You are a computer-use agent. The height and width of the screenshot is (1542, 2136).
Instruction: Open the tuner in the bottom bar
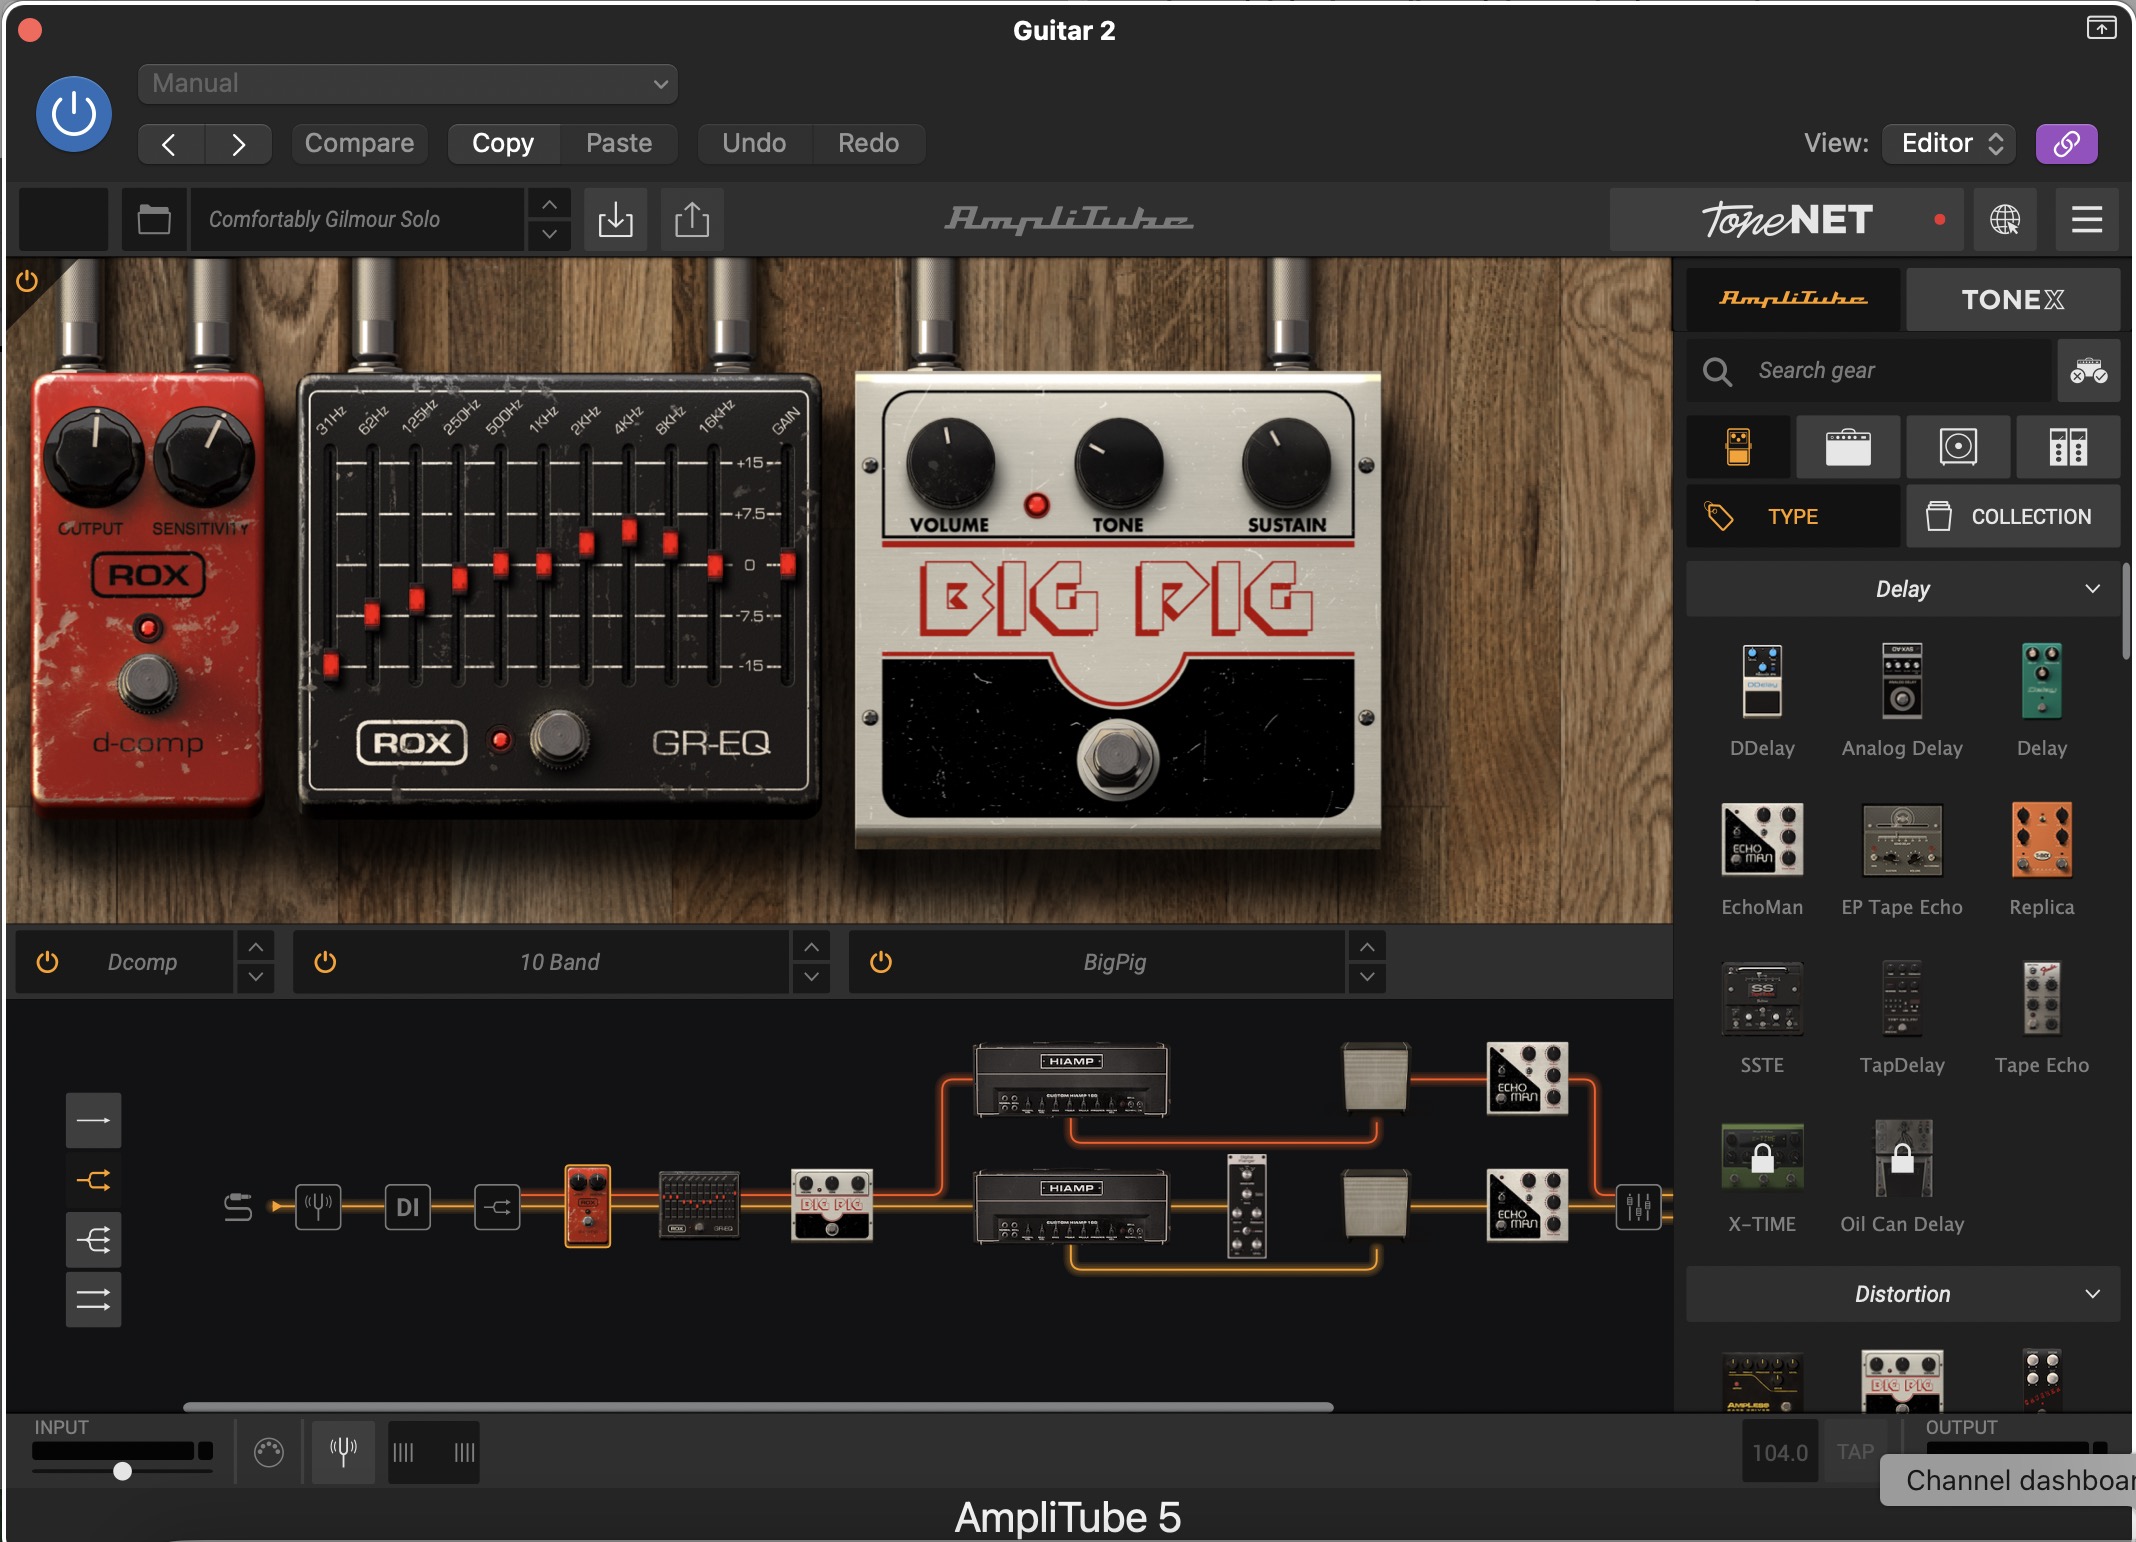coord(343,1452)
